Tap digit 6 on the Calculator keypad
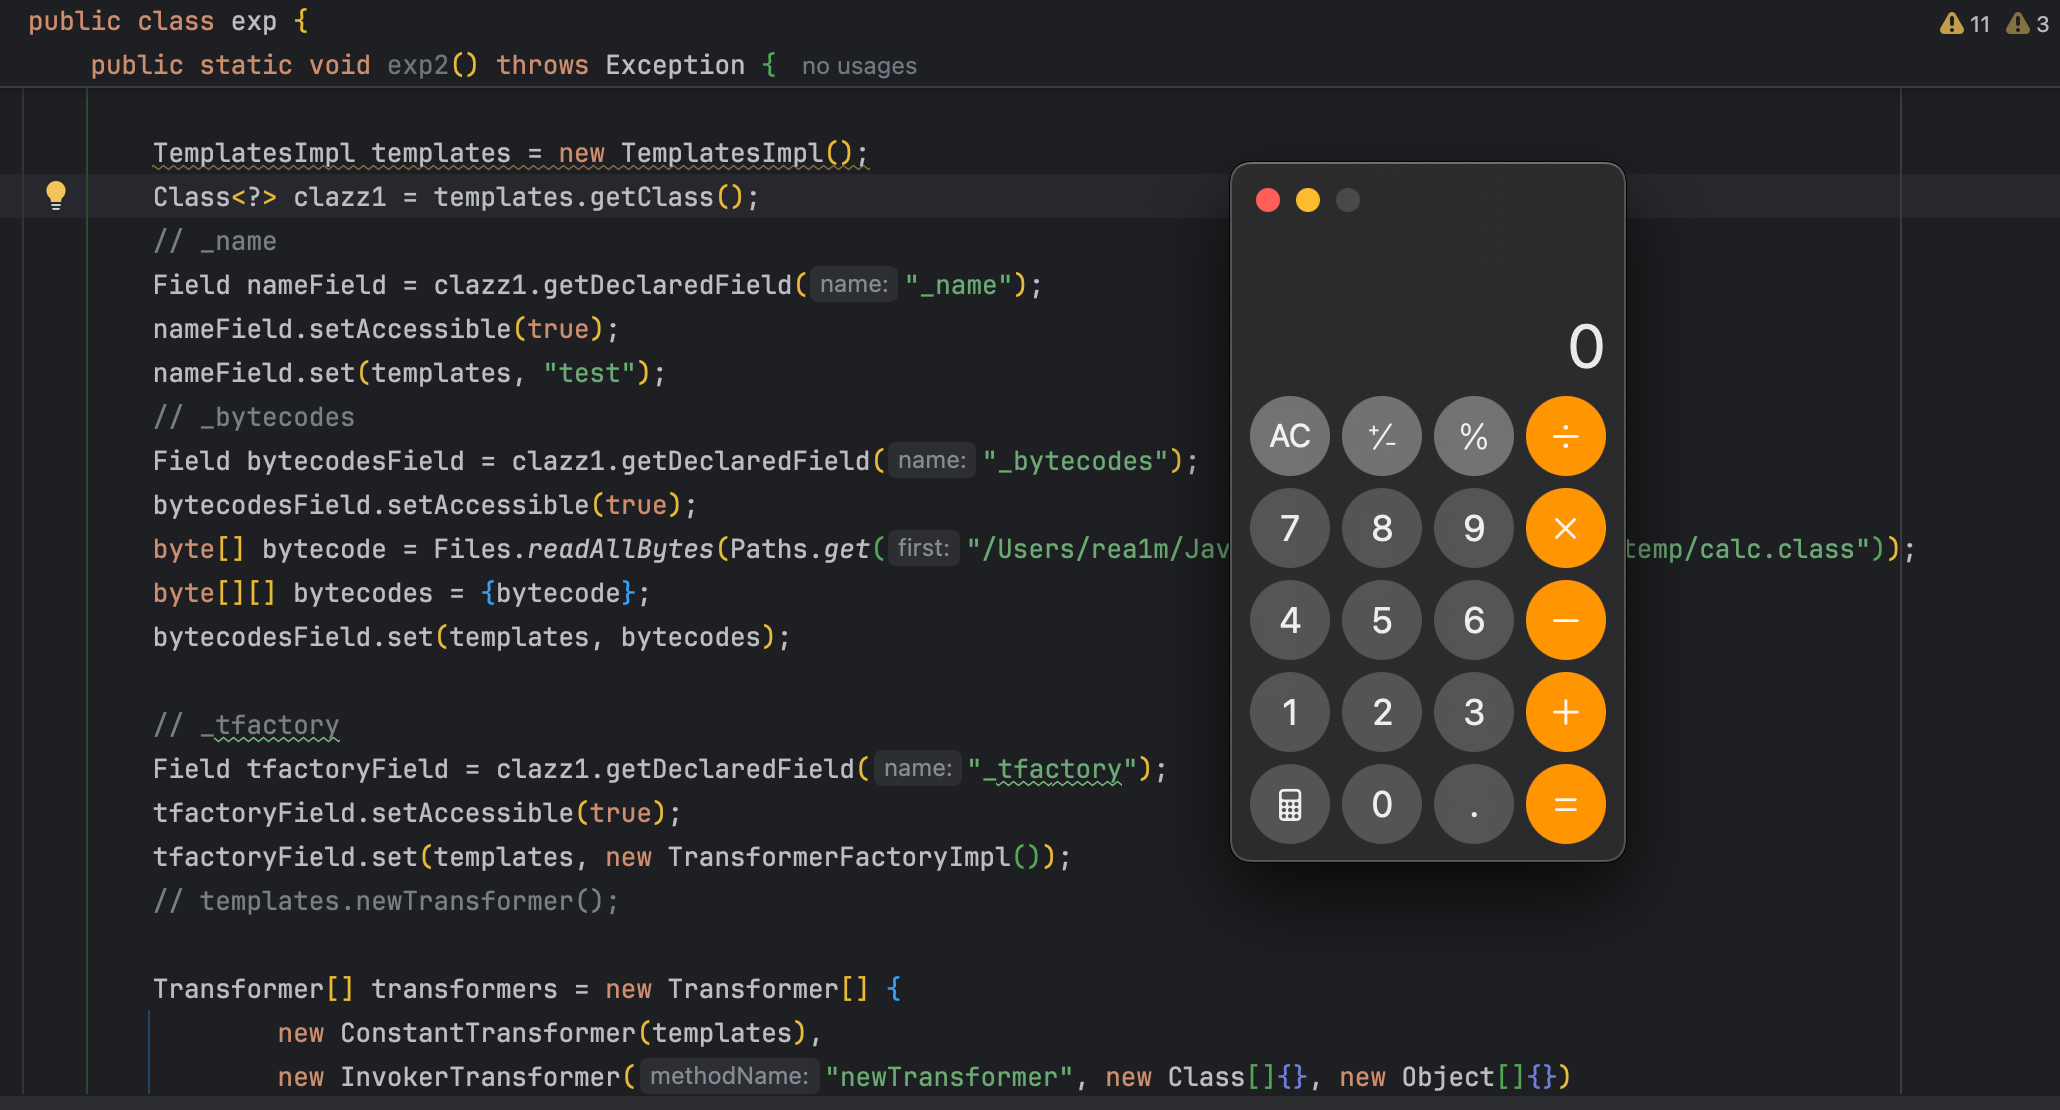Screen dimensions: 2060x1110 click(1474, 620)
